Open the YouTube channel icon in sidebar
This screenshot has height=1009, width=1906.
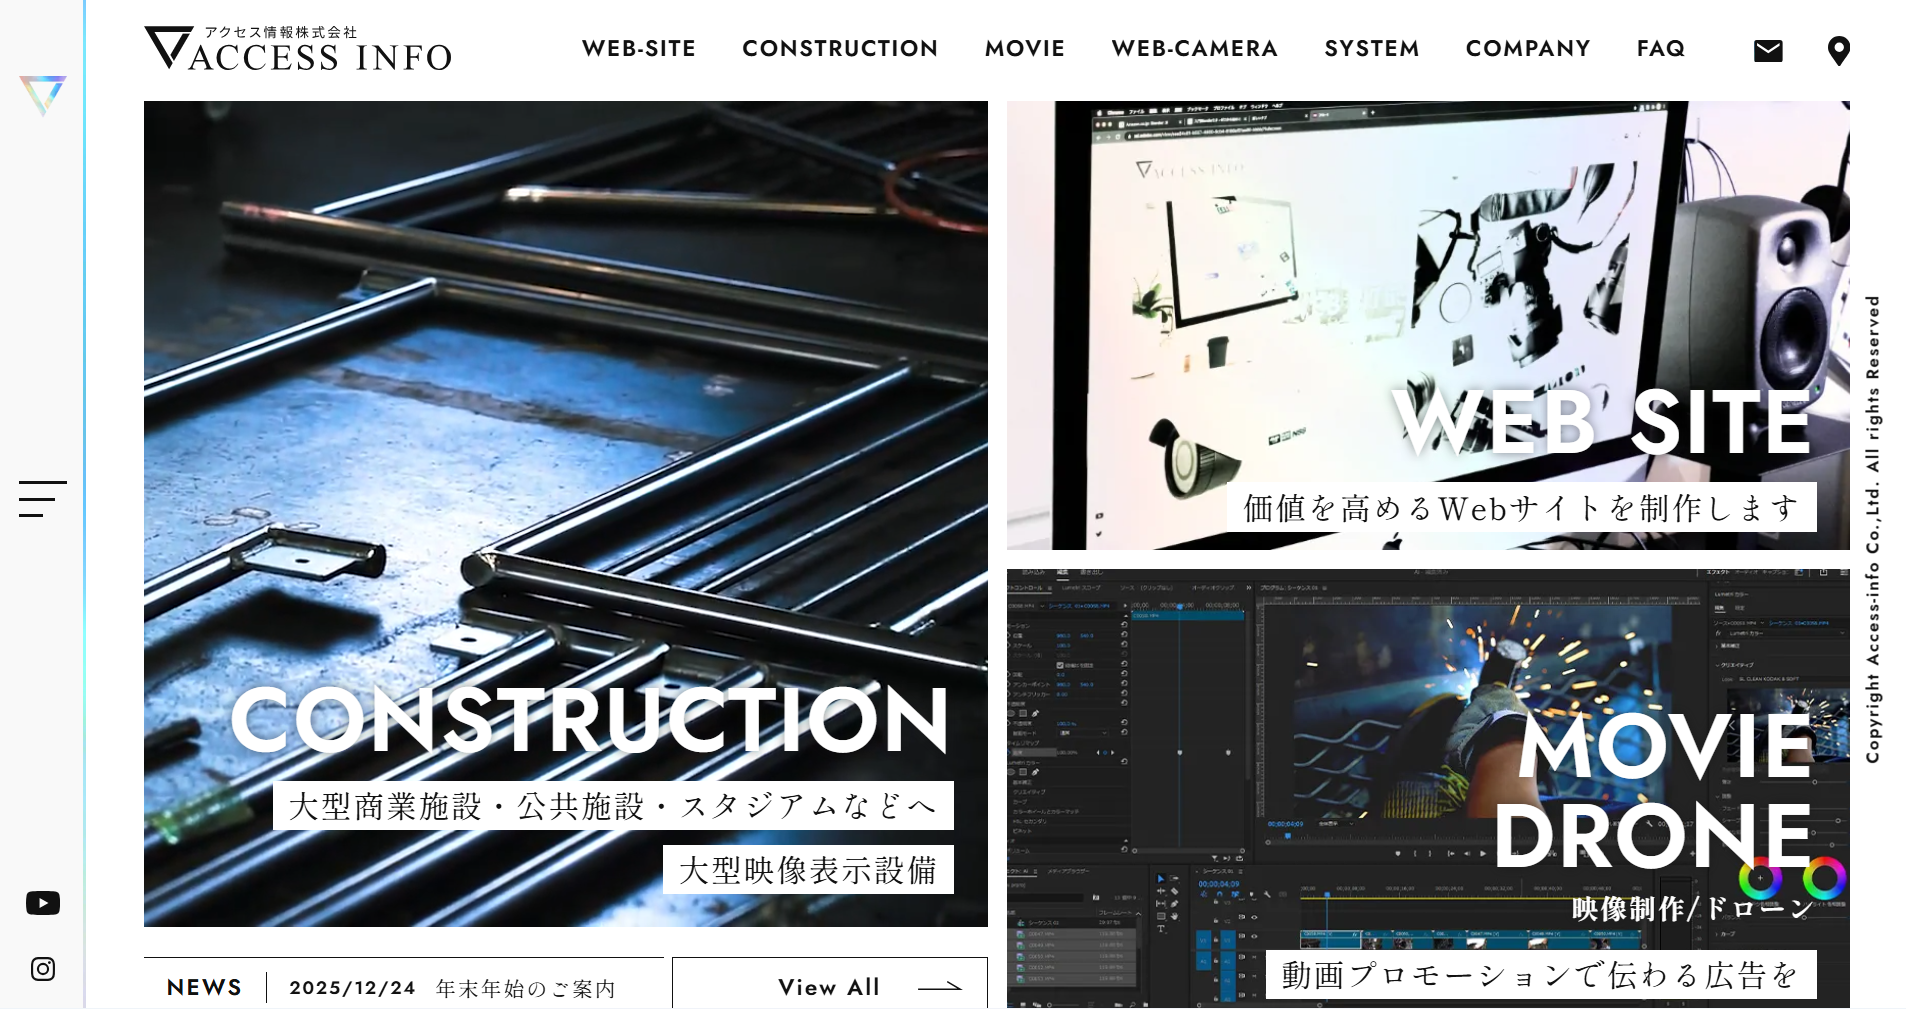pyautogui.click(x=43, y=903)
